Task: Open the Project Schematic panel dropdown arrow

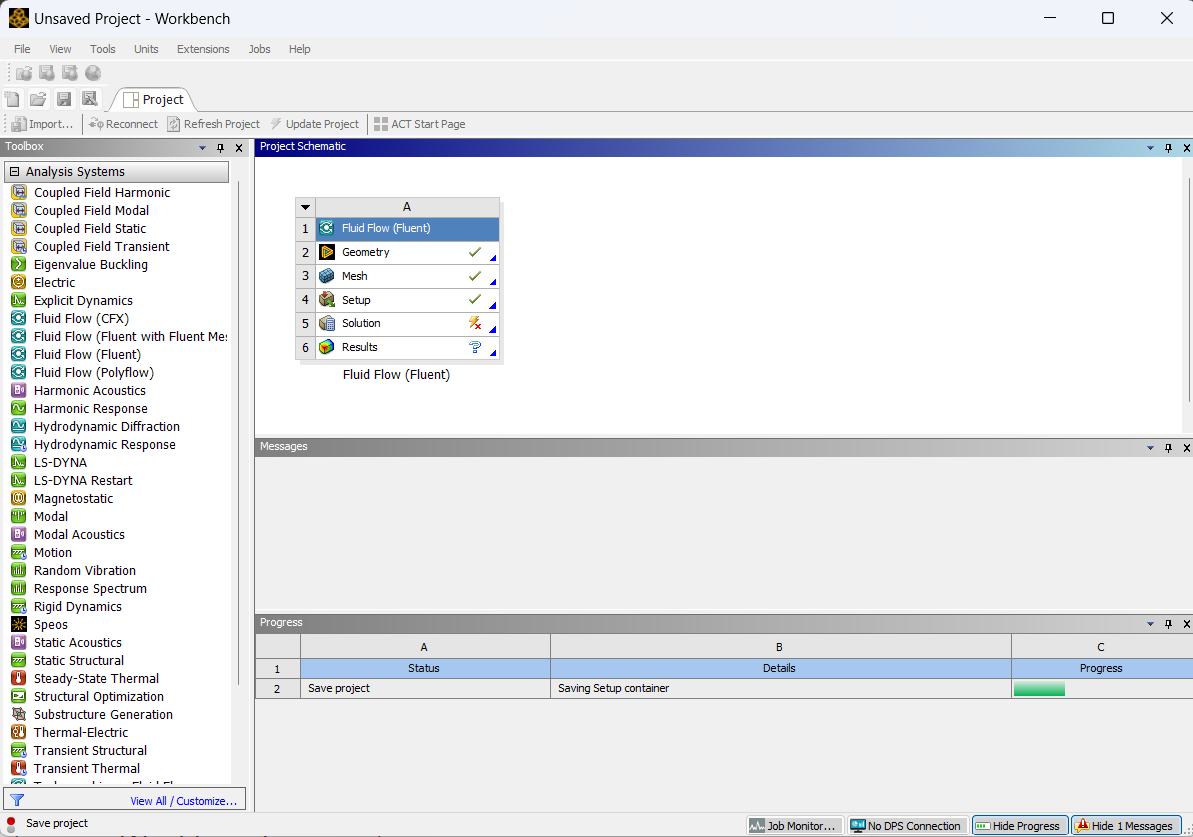Action: click(x=1150, y=148)
